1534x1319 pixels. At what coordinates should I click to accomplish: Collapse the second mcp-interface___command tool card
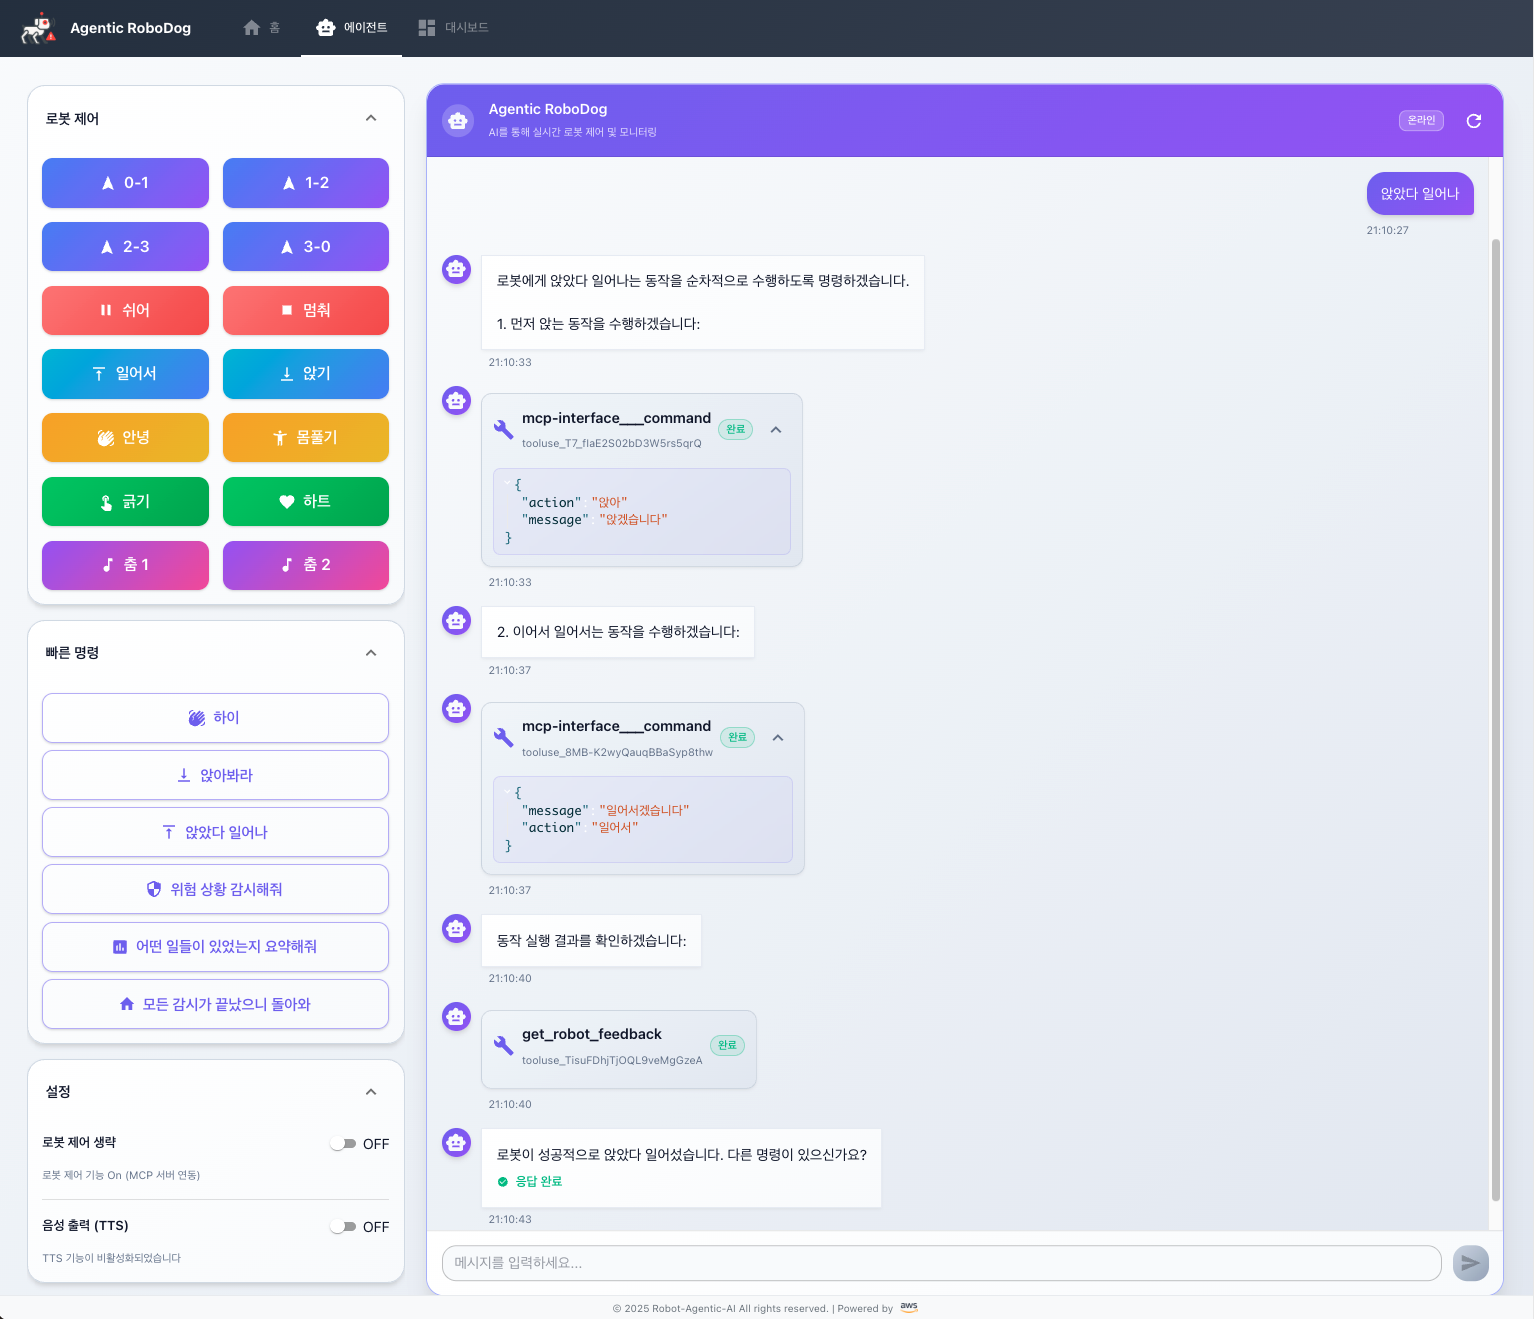(778, 738)
